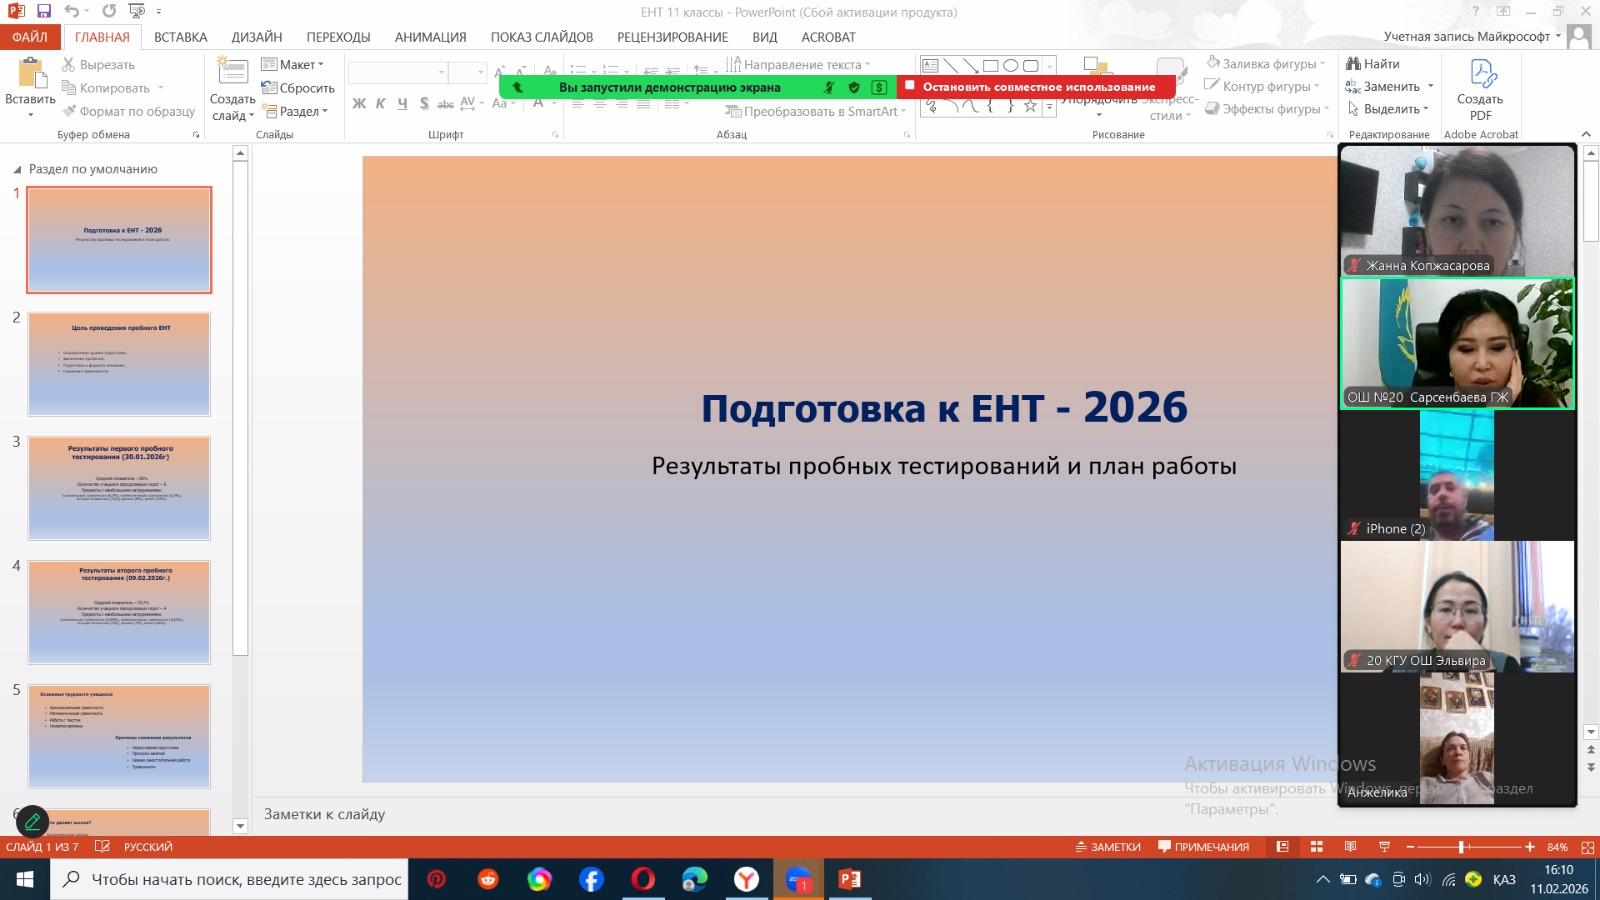Toggle the ЗАМЕТКИ notes pane
The height and width of the screenshot is (900, 1600).
point(1108,847)
